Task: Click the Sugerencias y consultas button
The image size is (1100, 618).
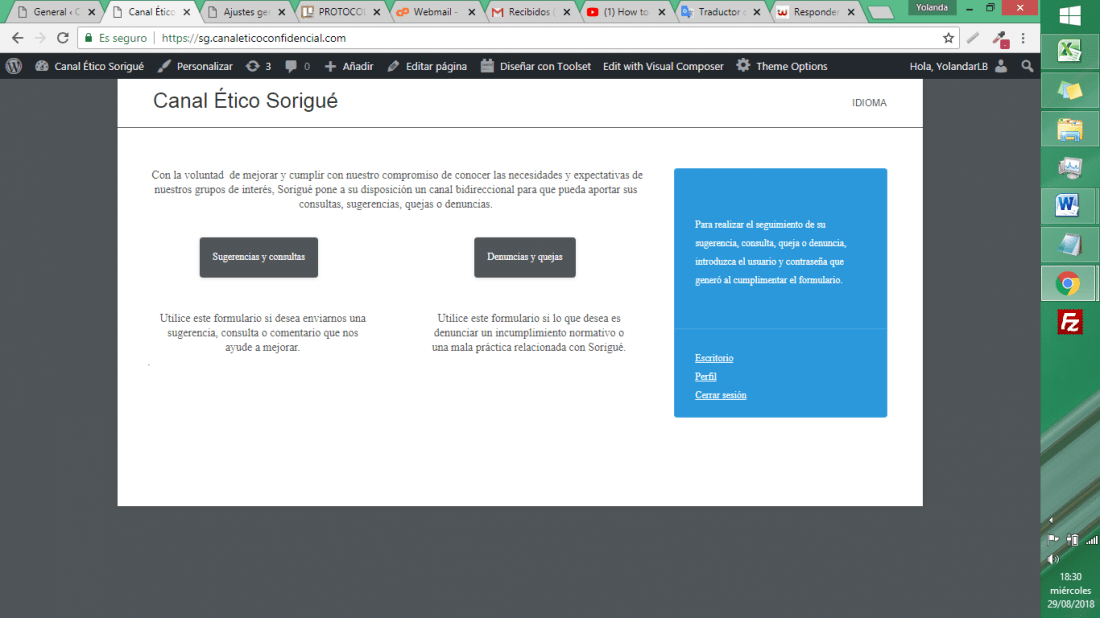Action: click(259, 257)
